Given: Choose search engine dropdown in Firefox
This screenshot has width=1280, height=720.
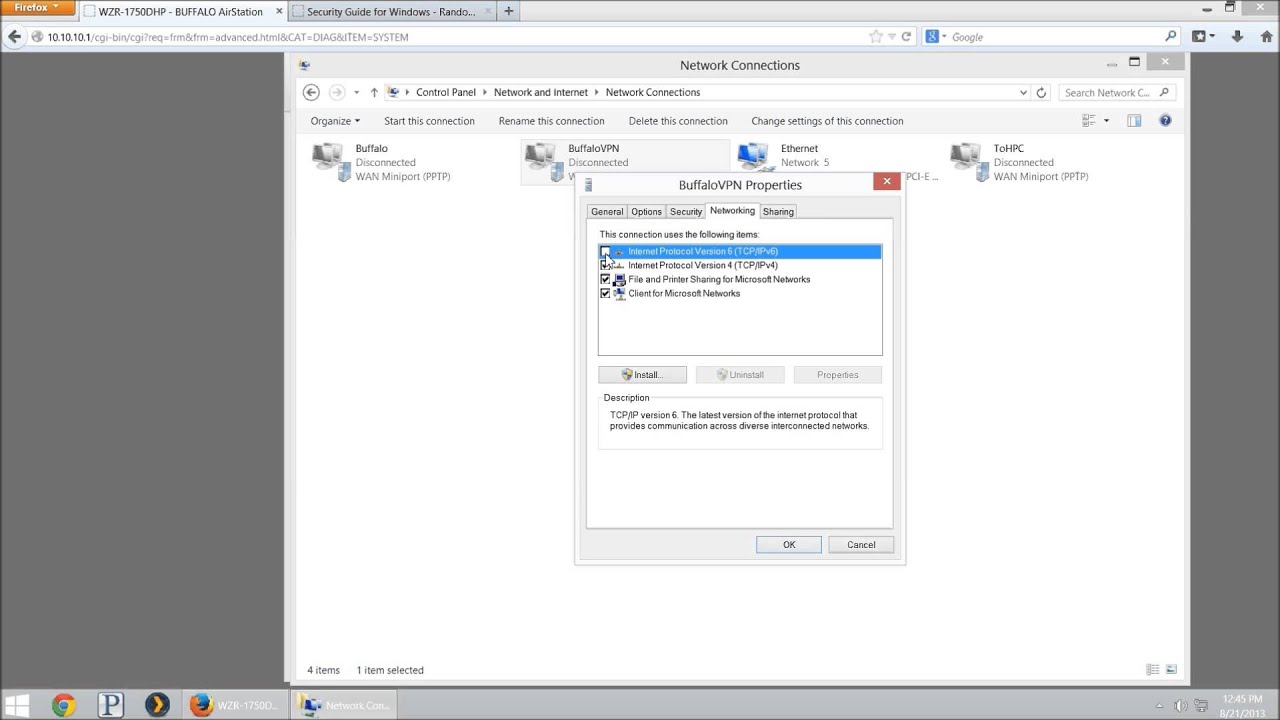Looking at the screenshot, I should (x=936, y=37).
